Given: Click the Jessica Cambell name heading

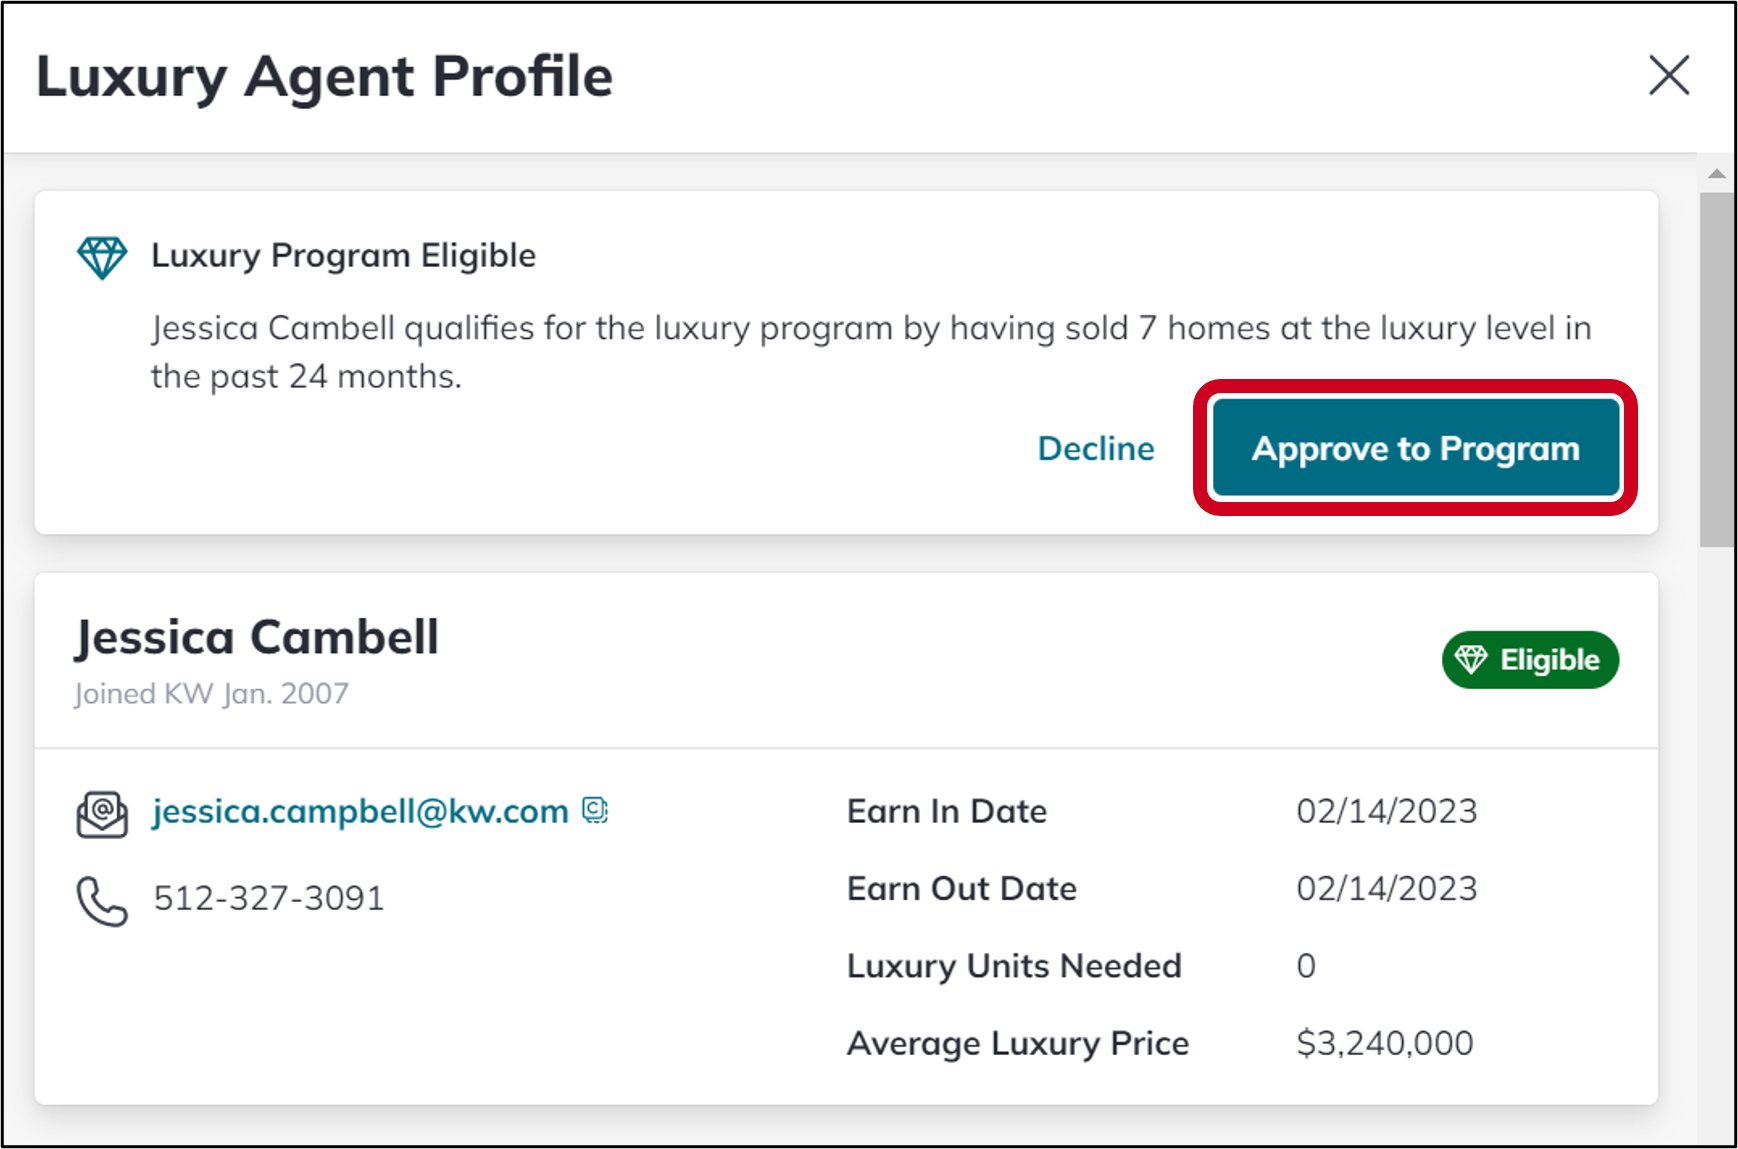Looking at the screenshot, I should click(x=257, y=637).
